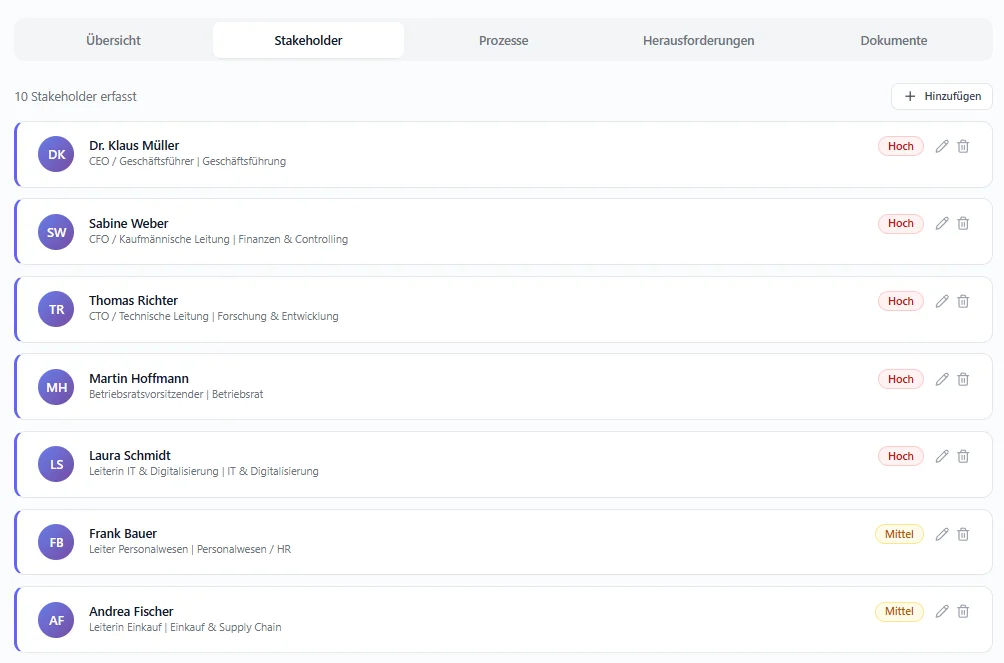The width and height of the screenshot is (1004, 663).
Task: Click pencil icon for Sabine Weber
Action: (x=941, y=223)
